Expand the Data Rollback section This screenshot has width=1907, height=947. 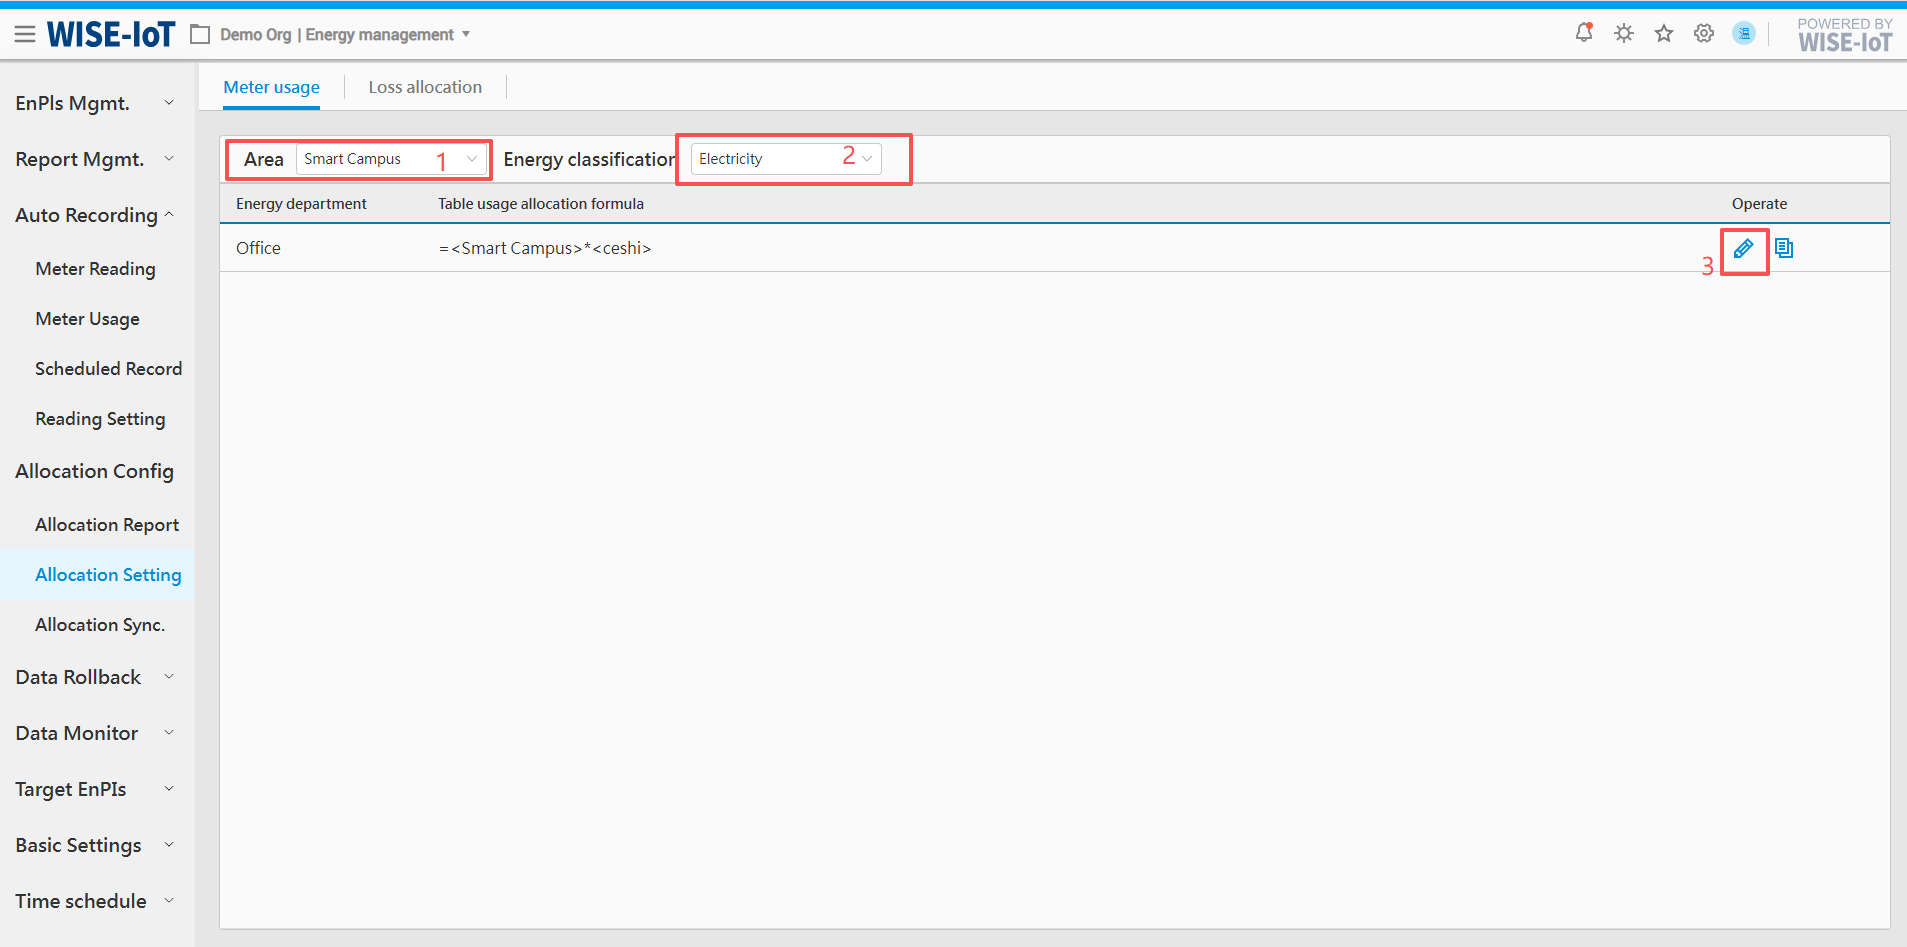point(95,677)
